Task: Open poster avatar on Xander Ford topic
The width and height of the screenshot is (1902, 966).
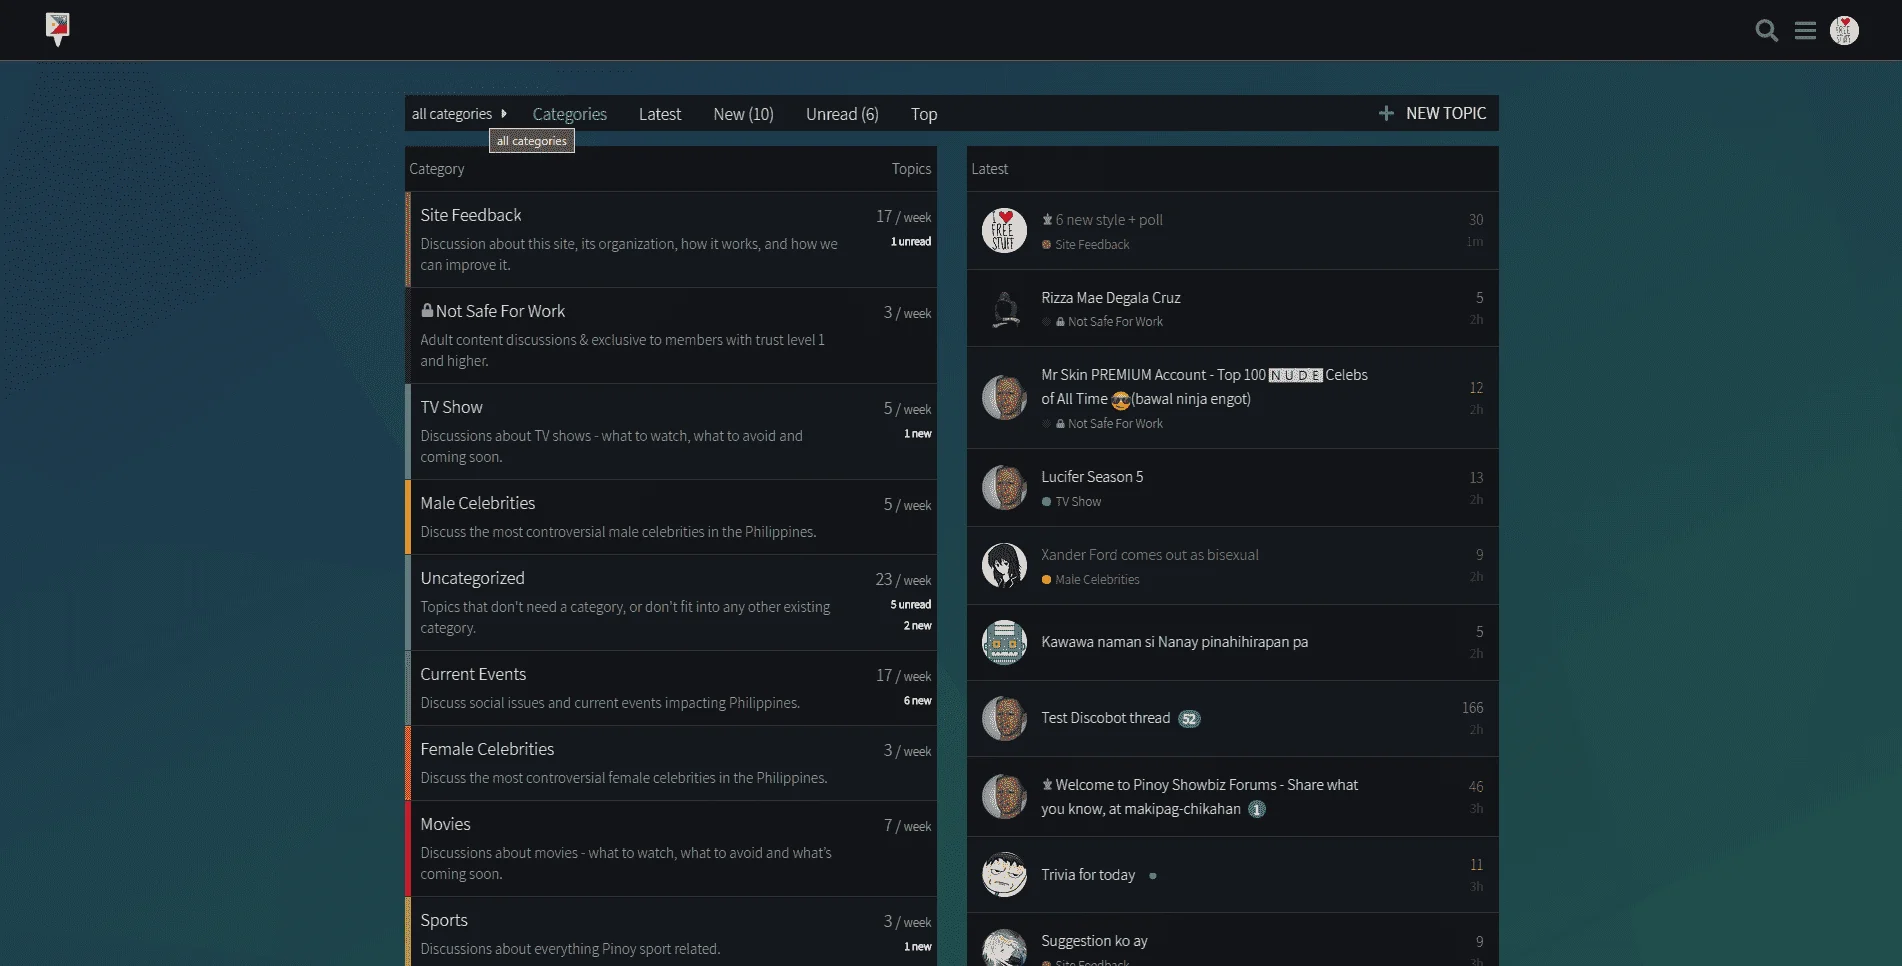Action: tap(1004, 566)
